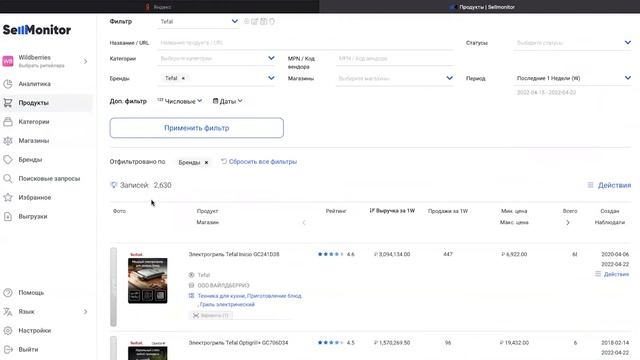The image size is (640, 360).
Task: Click the edit icon beside the Фильтр dropdown
Action: pyautogui.click(x=255, y=21)
